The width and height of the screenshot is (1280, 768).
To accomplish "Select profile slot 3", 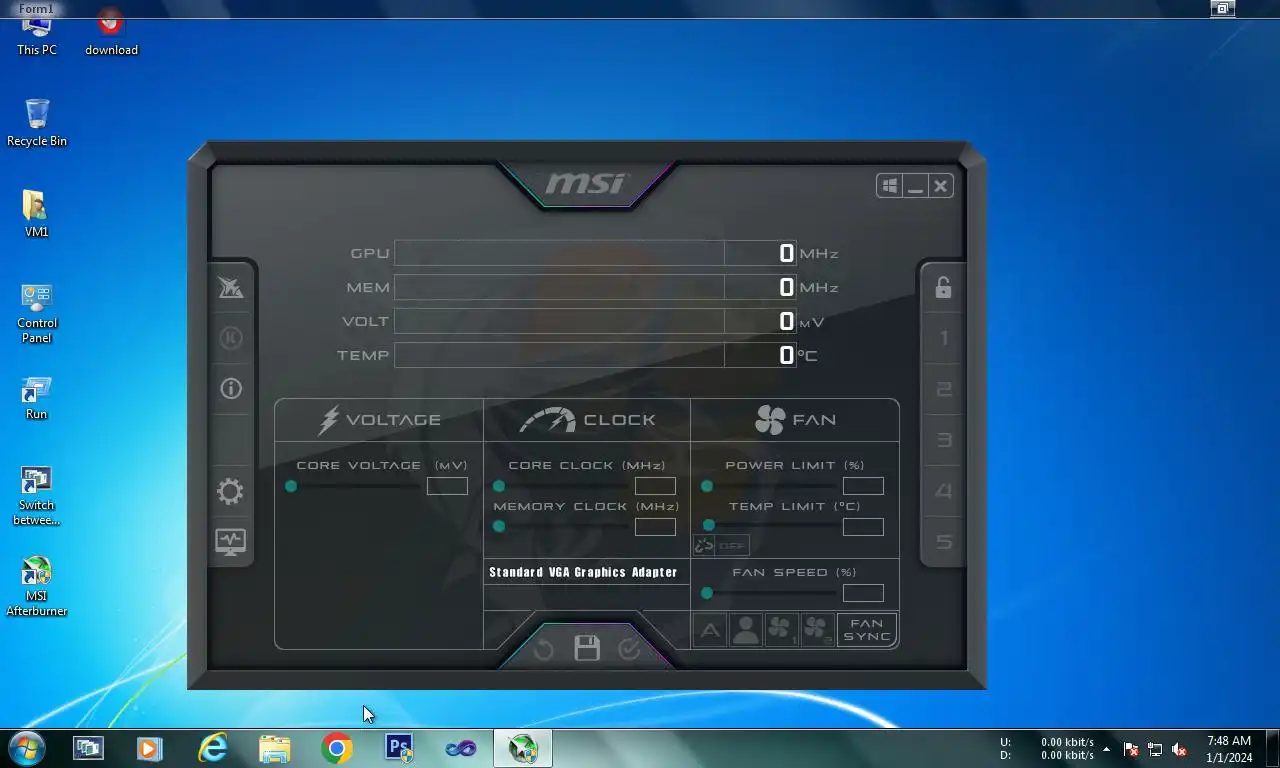I will click(943, 440).
